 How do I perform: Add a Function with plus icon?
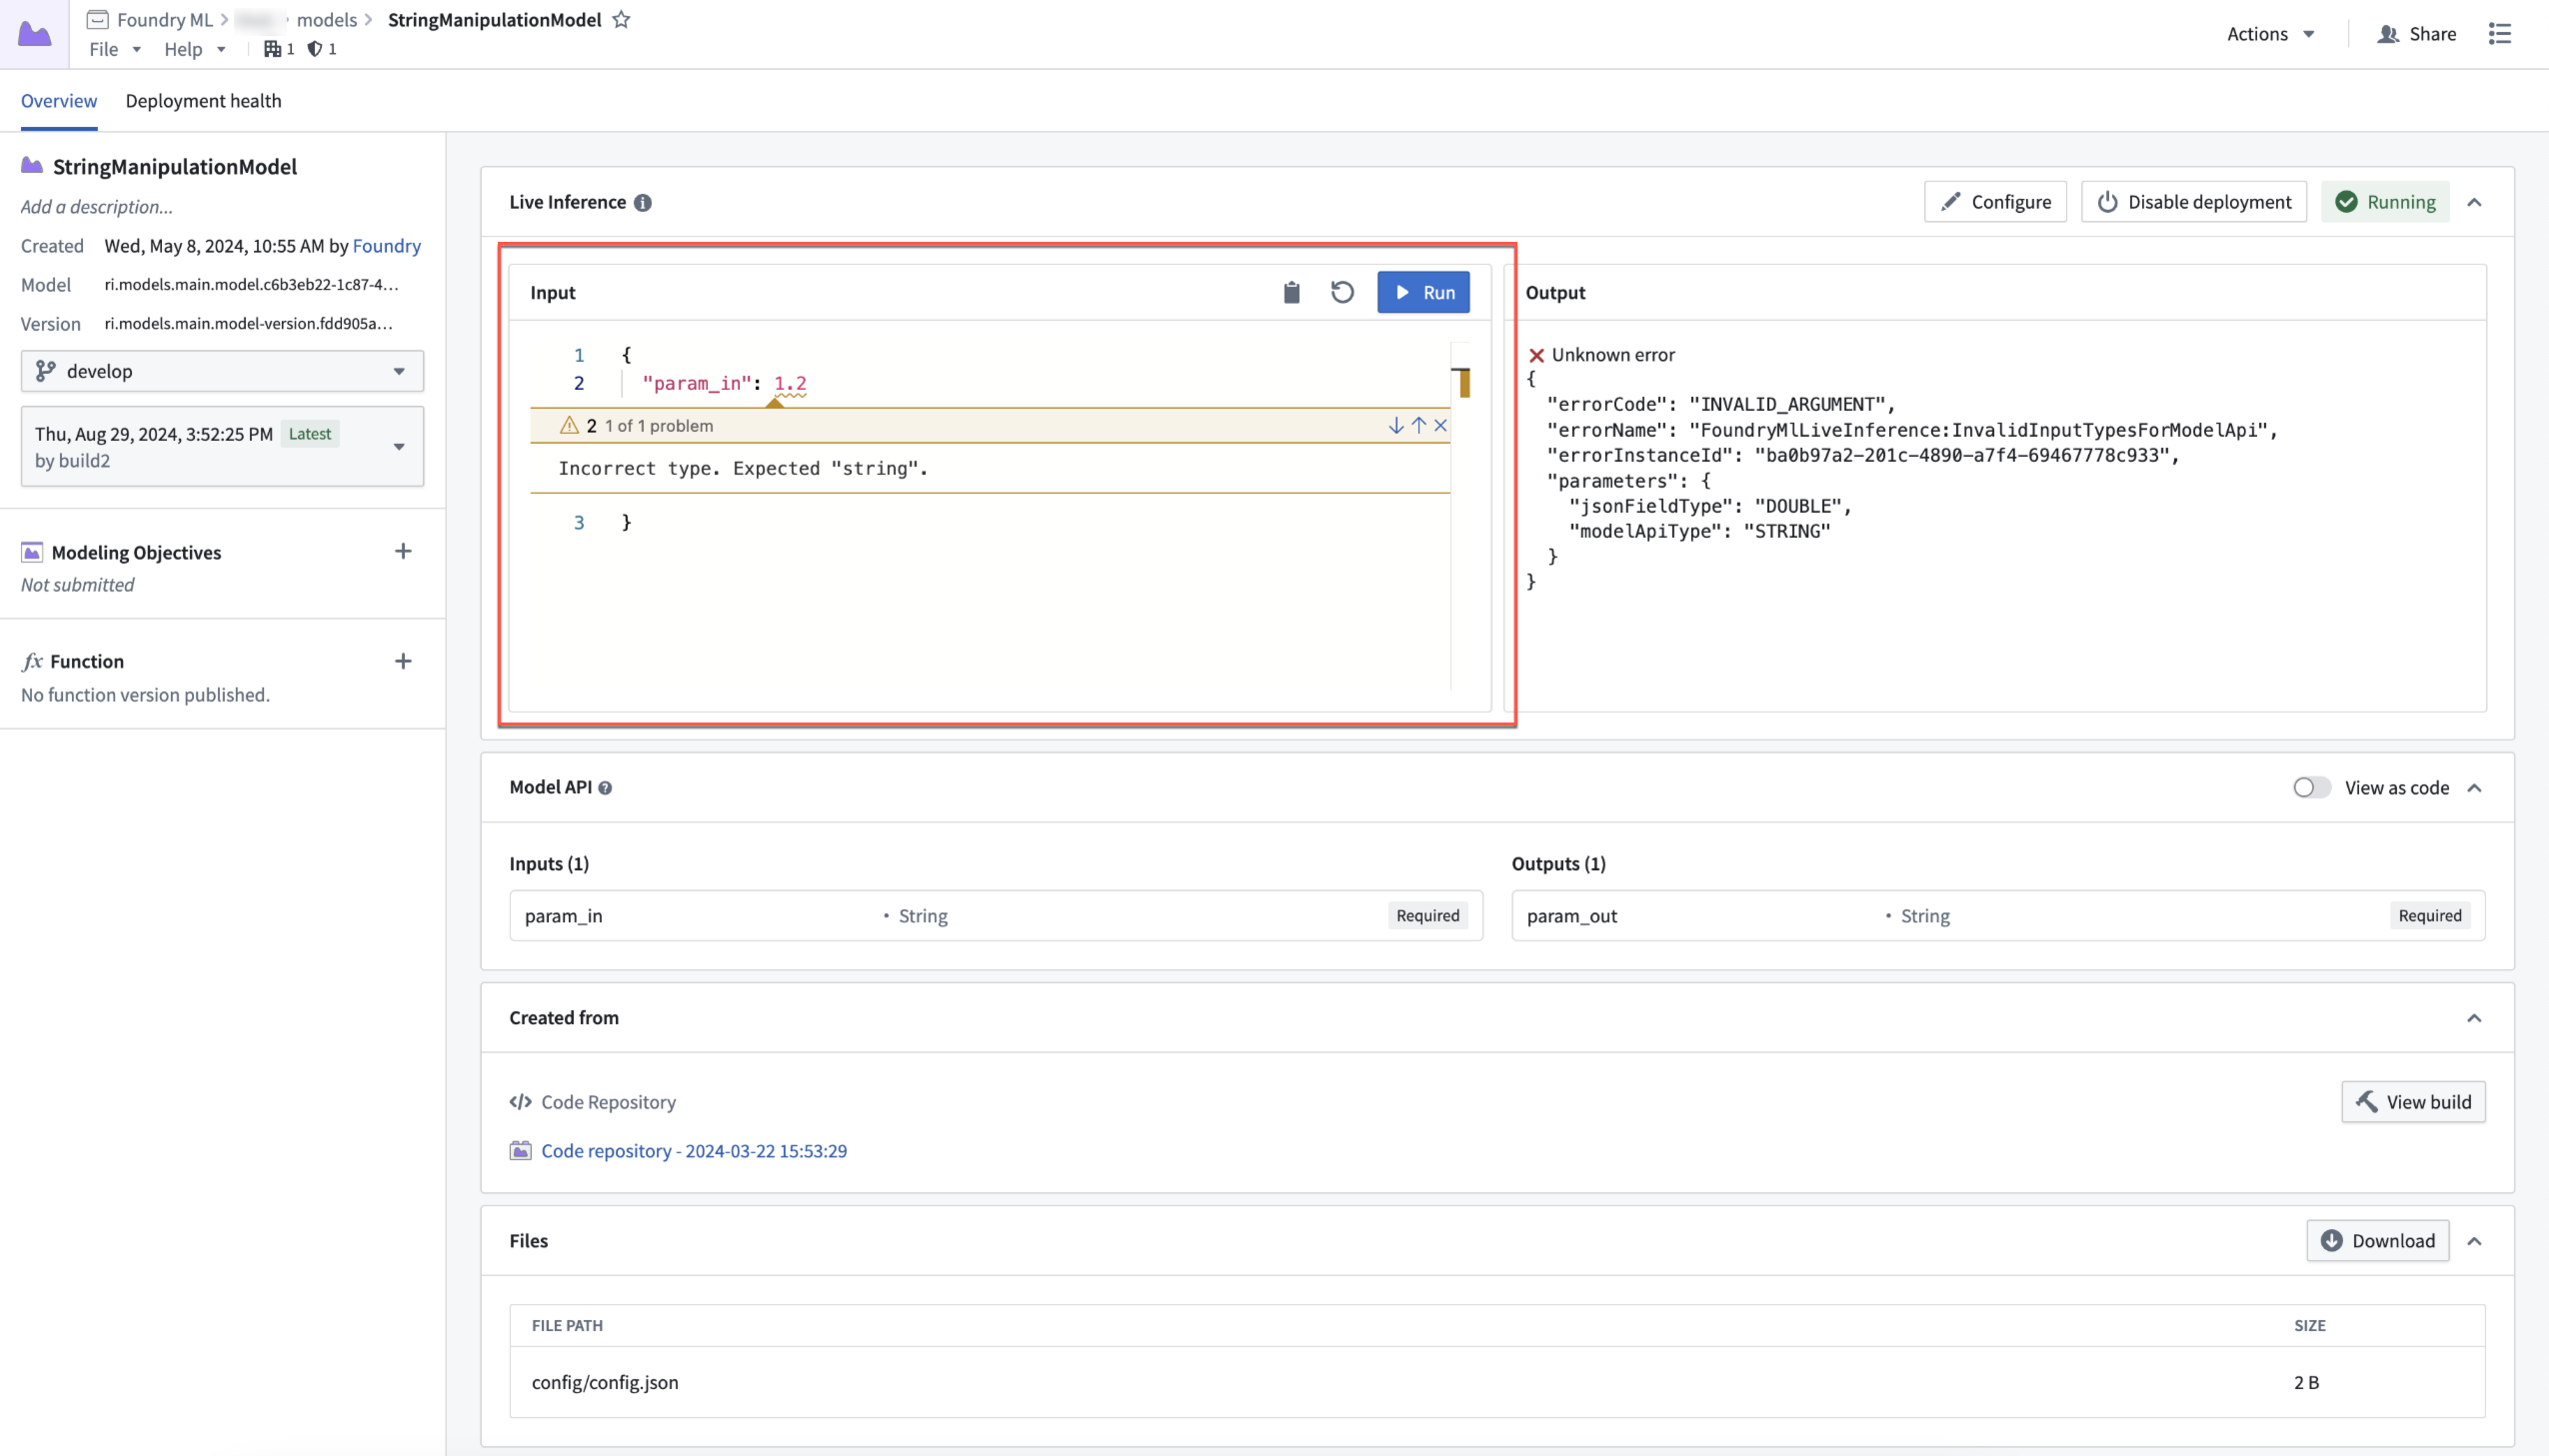(403, 662)
